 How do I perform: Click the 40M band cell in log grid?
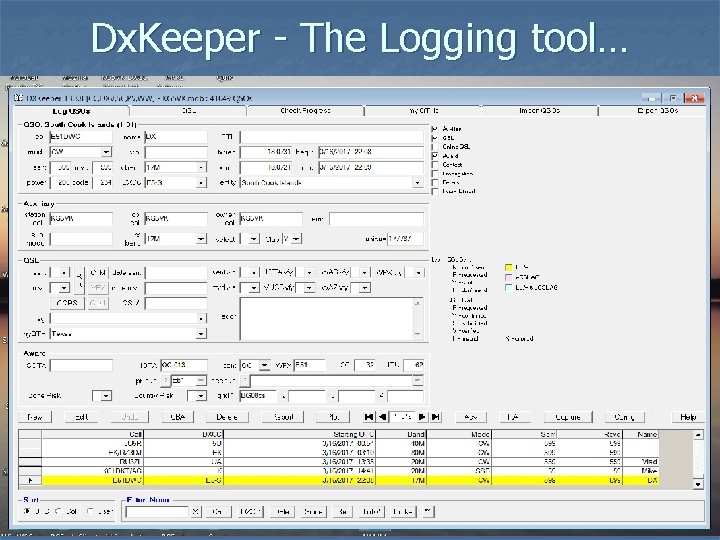tap(401, 444)
